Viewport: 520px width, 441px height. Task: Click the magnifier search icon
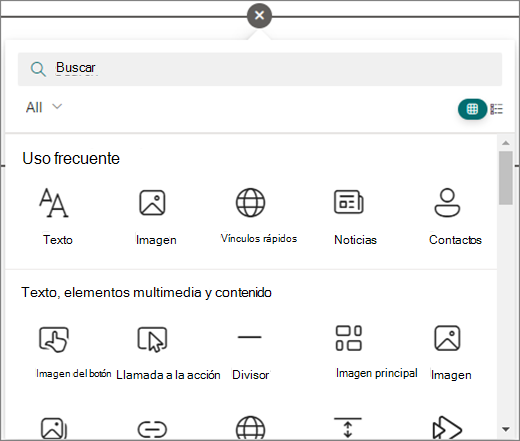(38, 69)
